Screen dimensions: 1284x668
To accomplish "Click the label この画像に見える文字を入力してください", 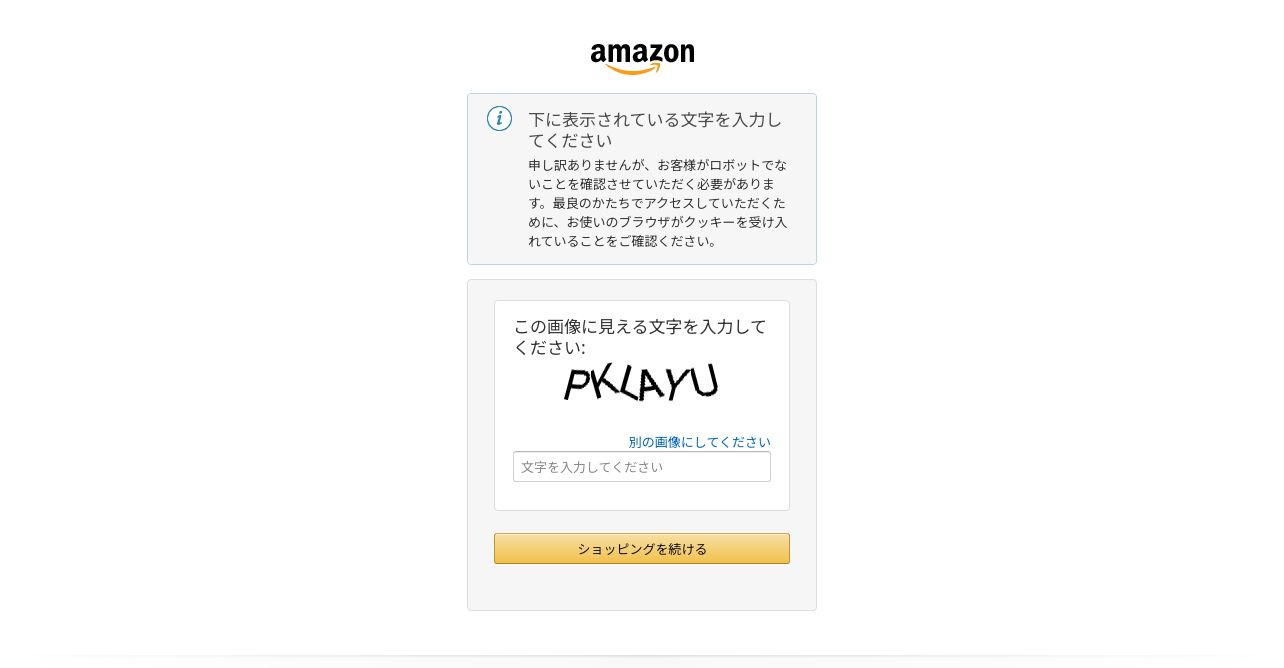I will pyautogui.click(x=640, y=337).
